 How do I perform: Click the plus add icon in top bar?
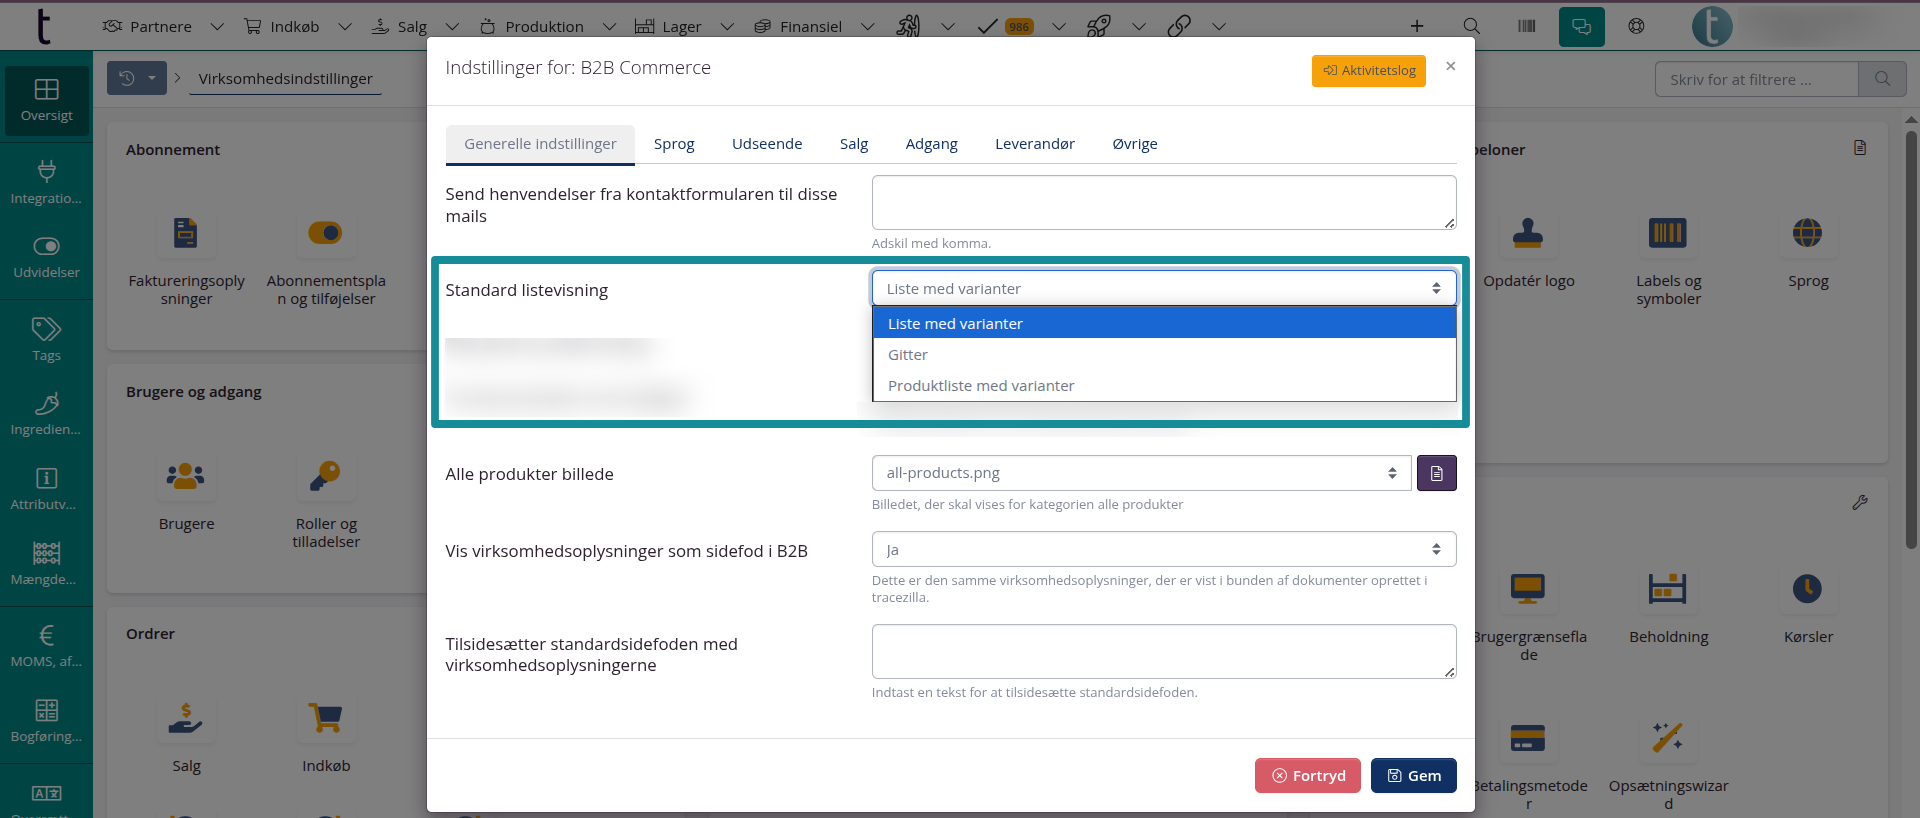click(1417, 26)
